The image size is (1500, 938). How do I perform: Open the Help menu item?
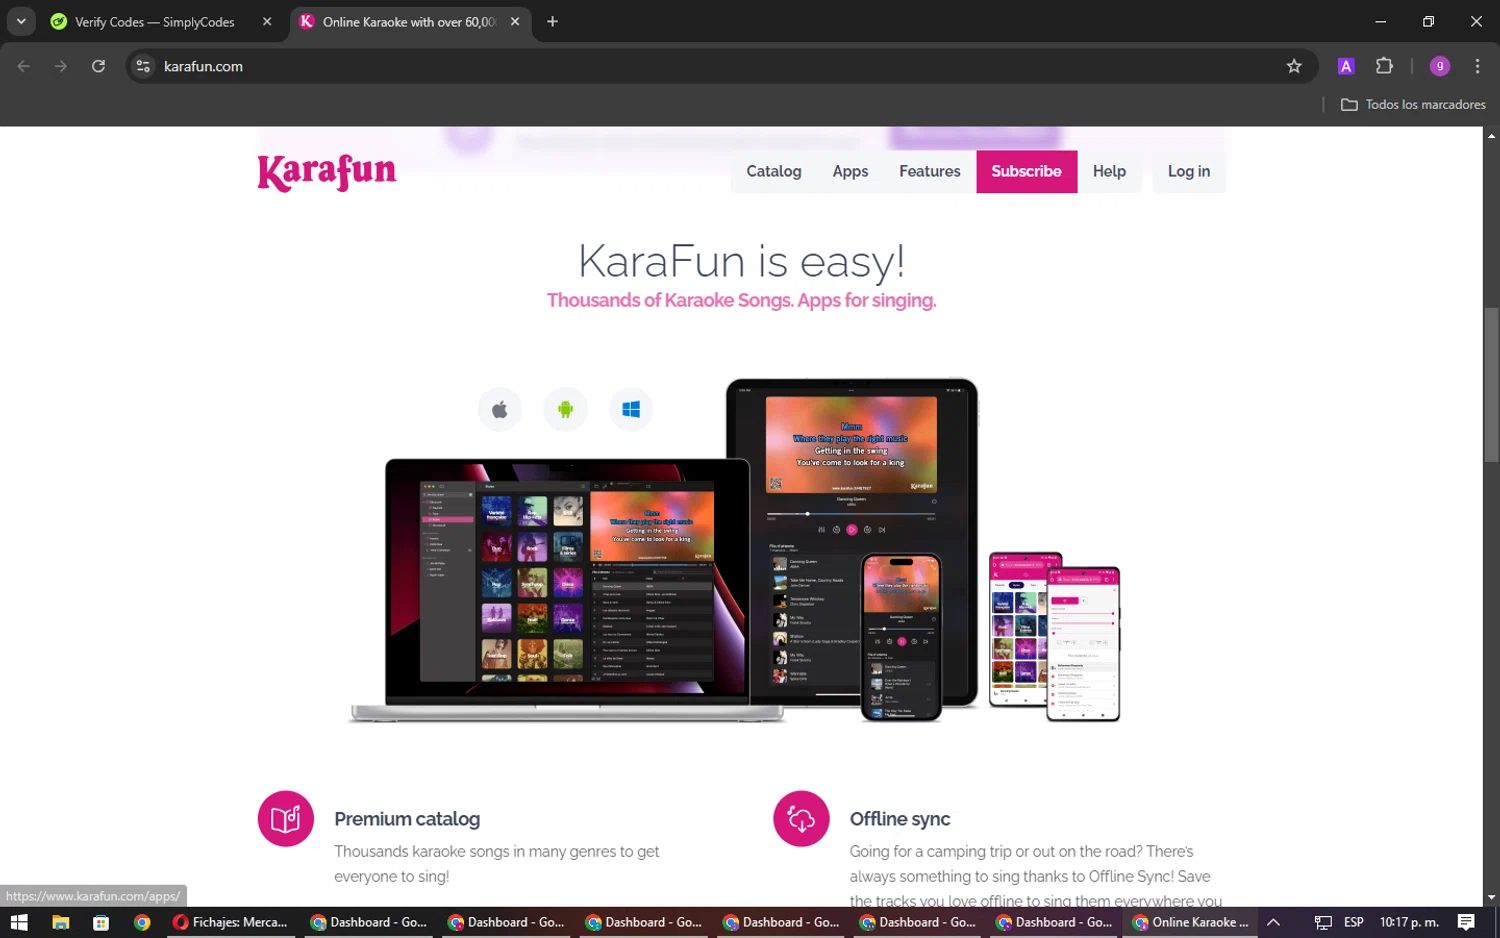click(x=1109, y=171)
